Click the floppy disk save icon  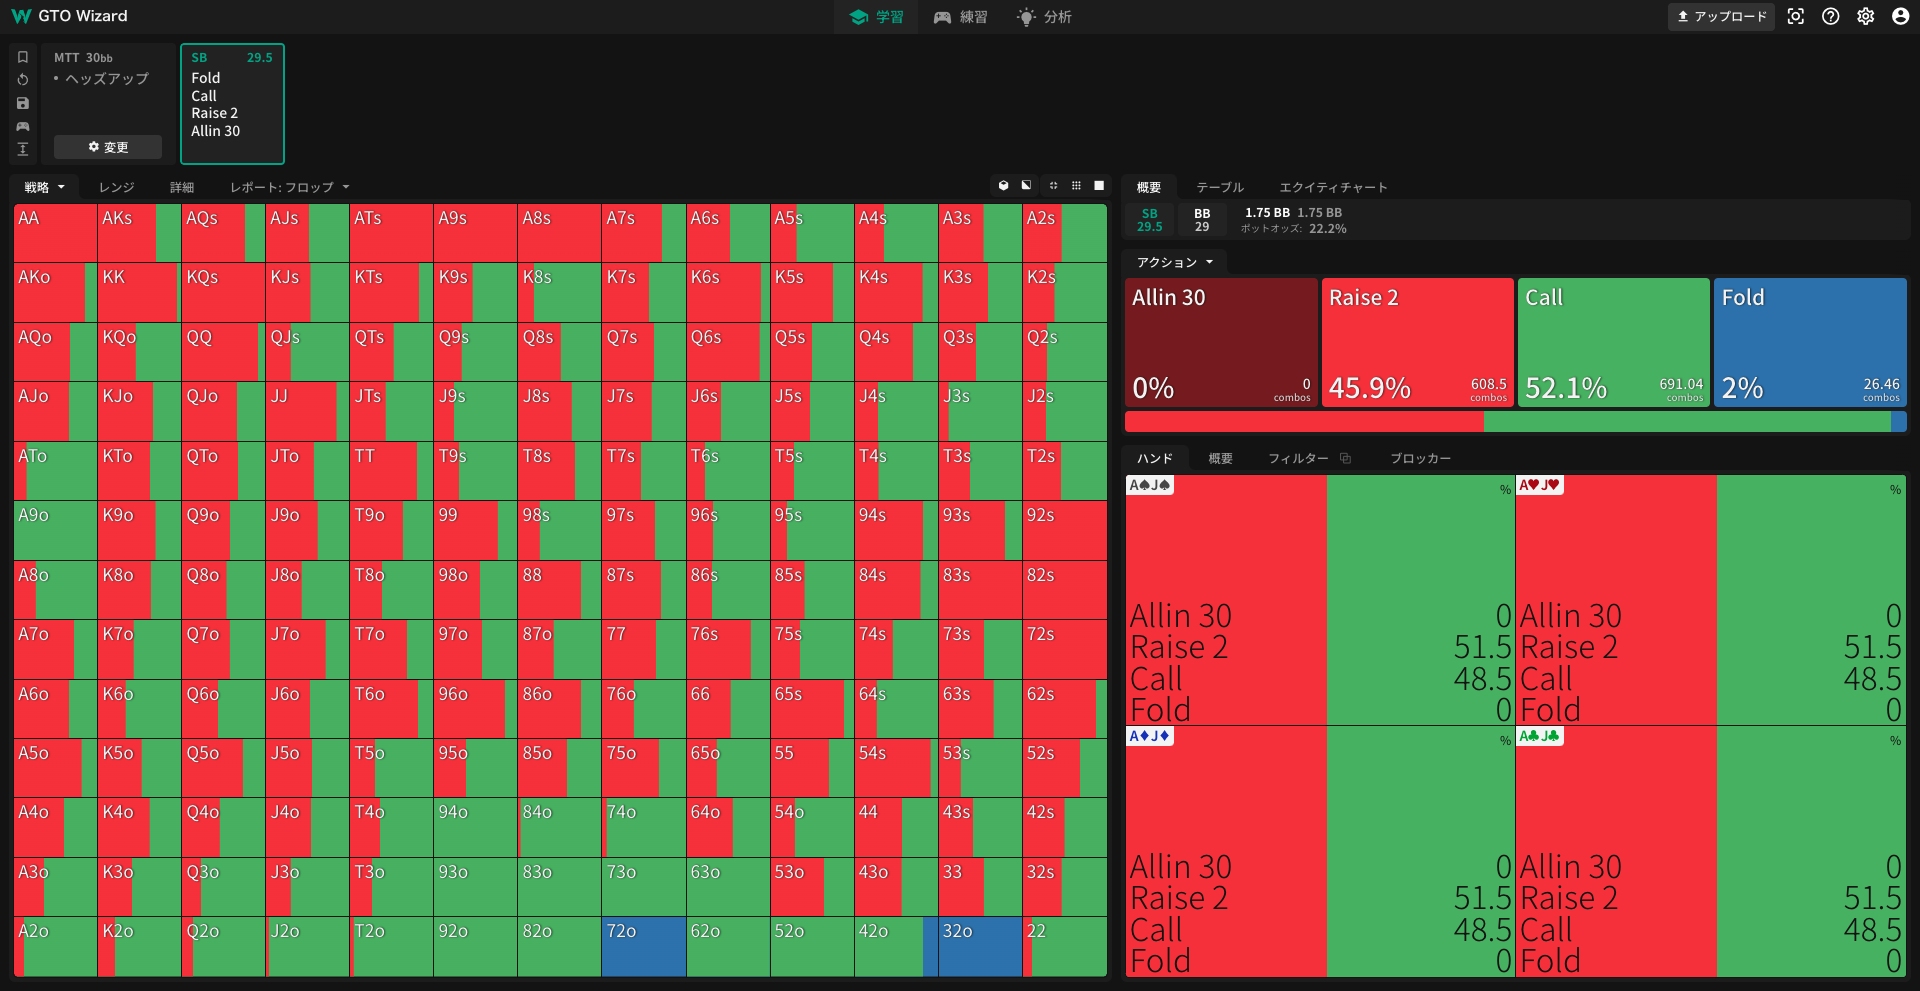(23, 103)
